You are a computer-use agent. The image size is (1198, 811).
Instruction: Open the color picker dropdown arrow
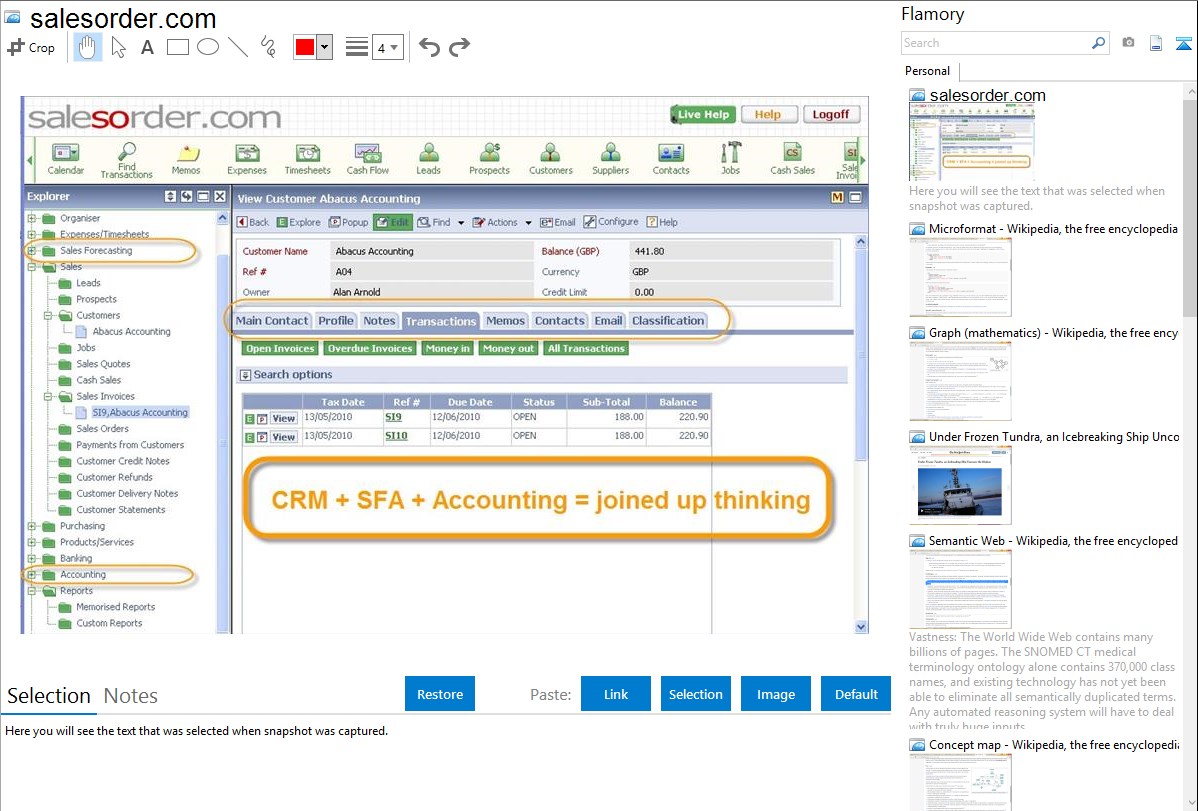click(x=324, y=47)
